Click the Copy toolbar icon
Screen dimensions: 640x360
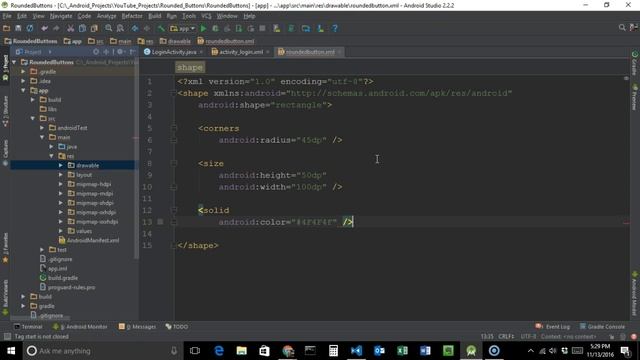tap(82, 28)
